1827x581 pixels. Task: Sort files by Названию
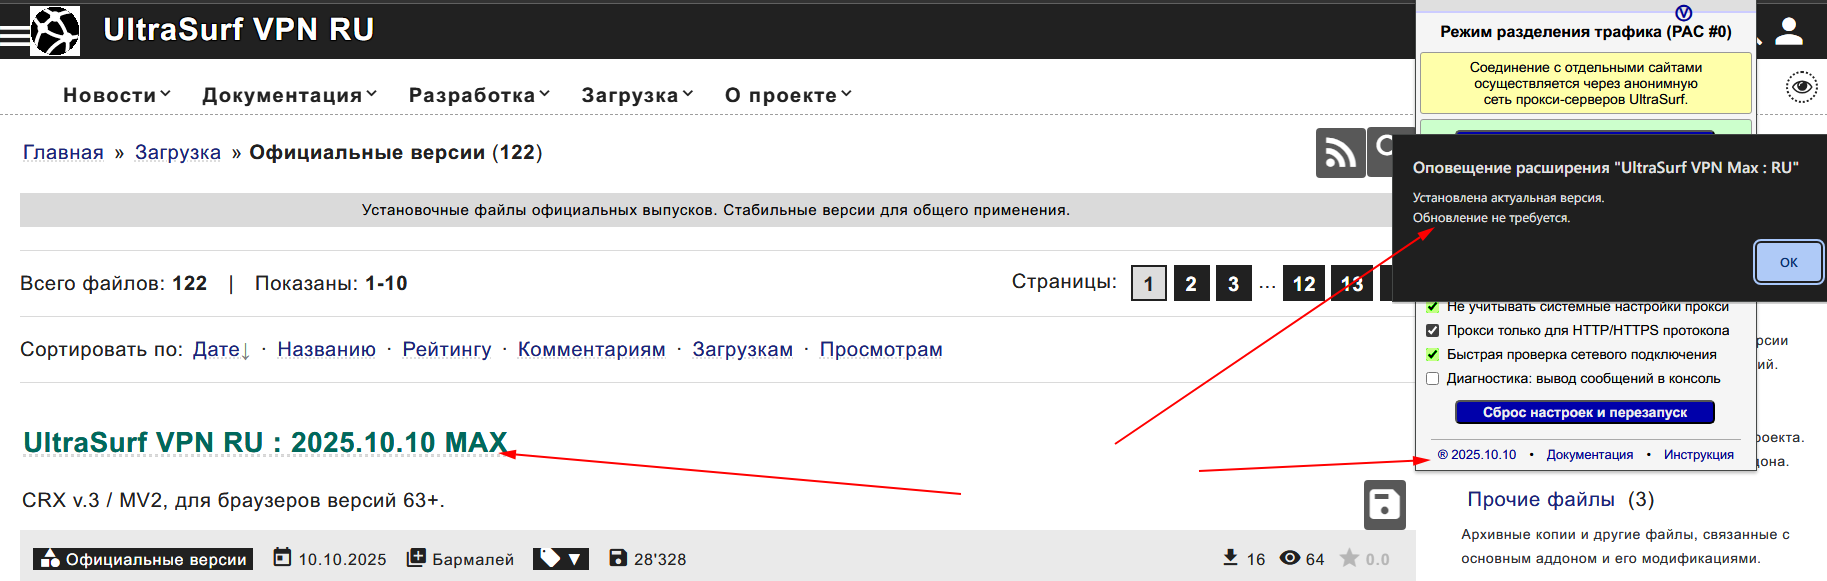pos(327,349)
